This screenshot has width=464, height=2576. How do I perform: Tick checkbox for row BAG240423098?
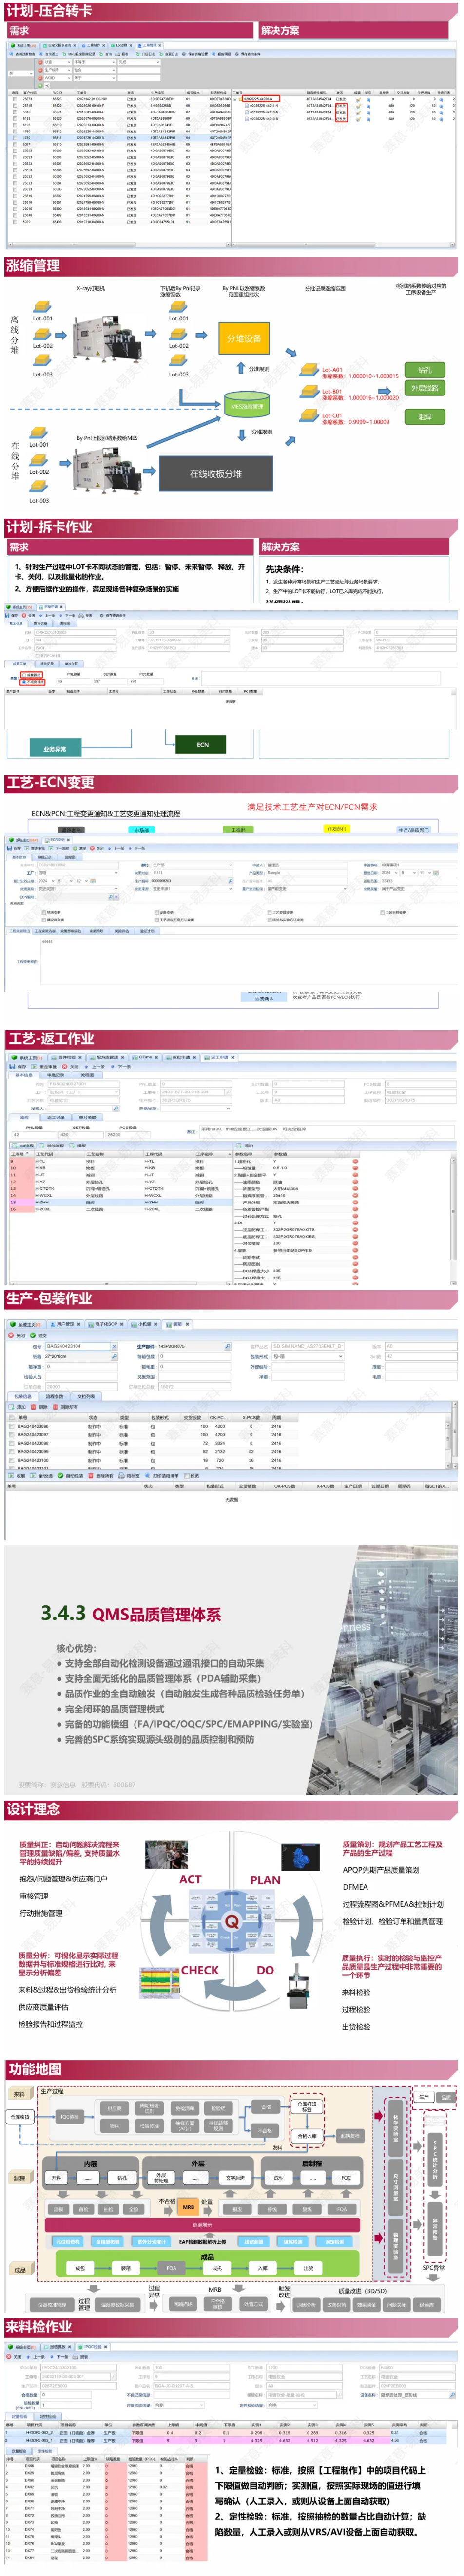click(x=13, y=1443)
